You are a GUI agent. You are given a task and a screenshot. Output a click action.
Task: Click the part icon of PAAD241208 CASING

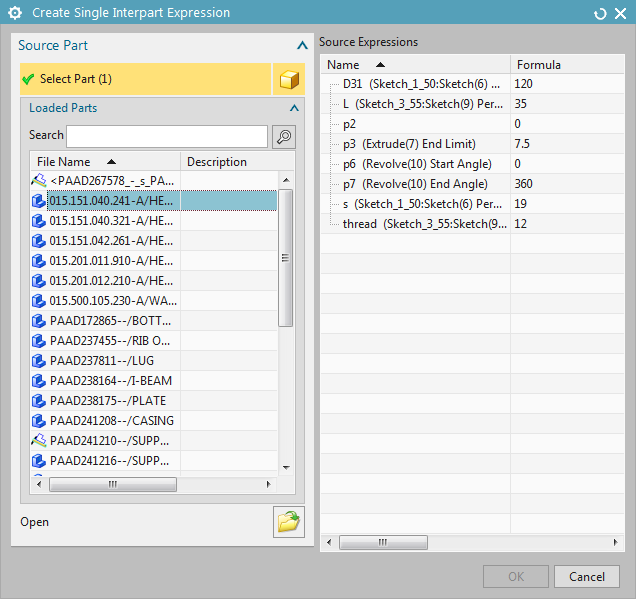click(x=39, y=421)
